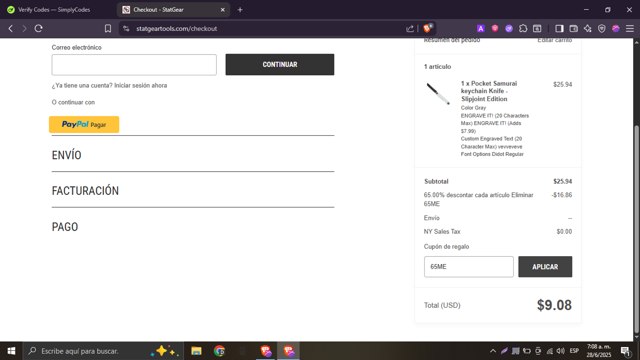Open the notification center icon
Screen dimensions: 640x360
click(x=625, y=351)
